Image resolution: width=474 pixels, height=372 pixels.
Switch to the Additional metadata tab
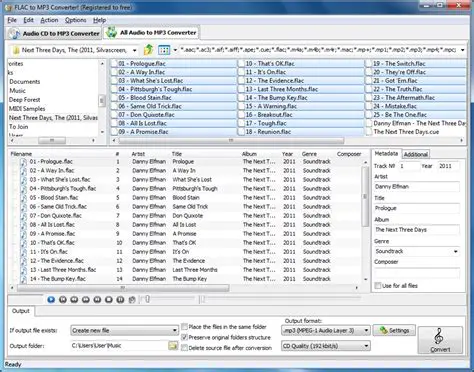click(x=416, y=154)
